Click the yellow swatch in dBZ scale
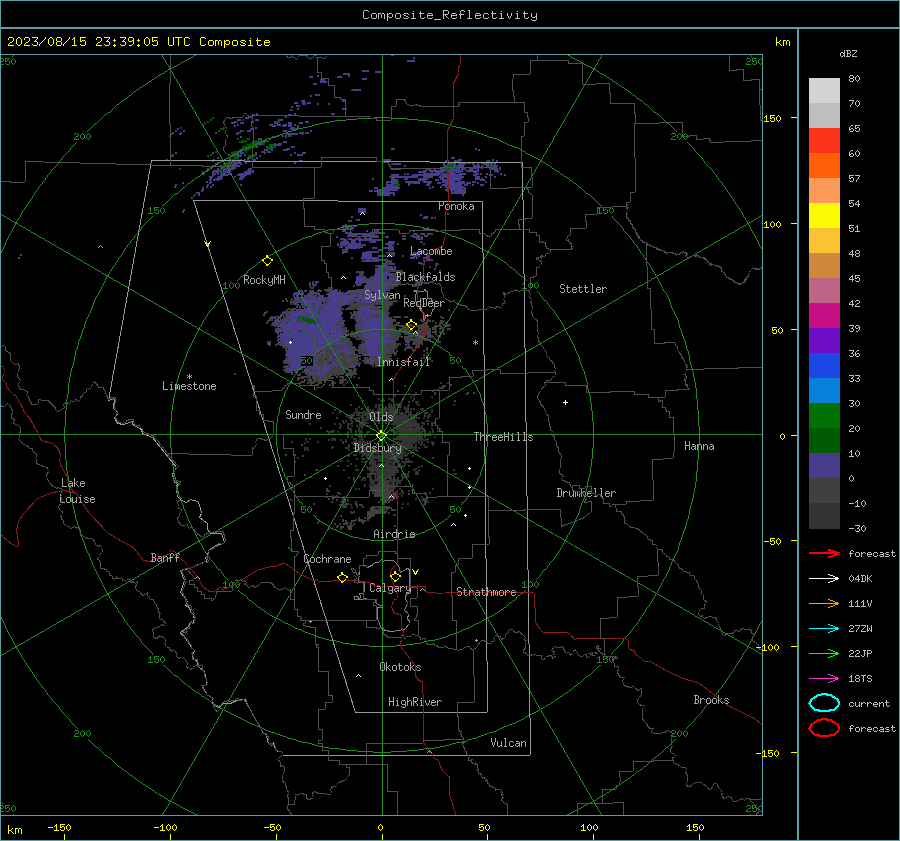The height and width of the screenshot is (841, 900). tap(824, 215)
